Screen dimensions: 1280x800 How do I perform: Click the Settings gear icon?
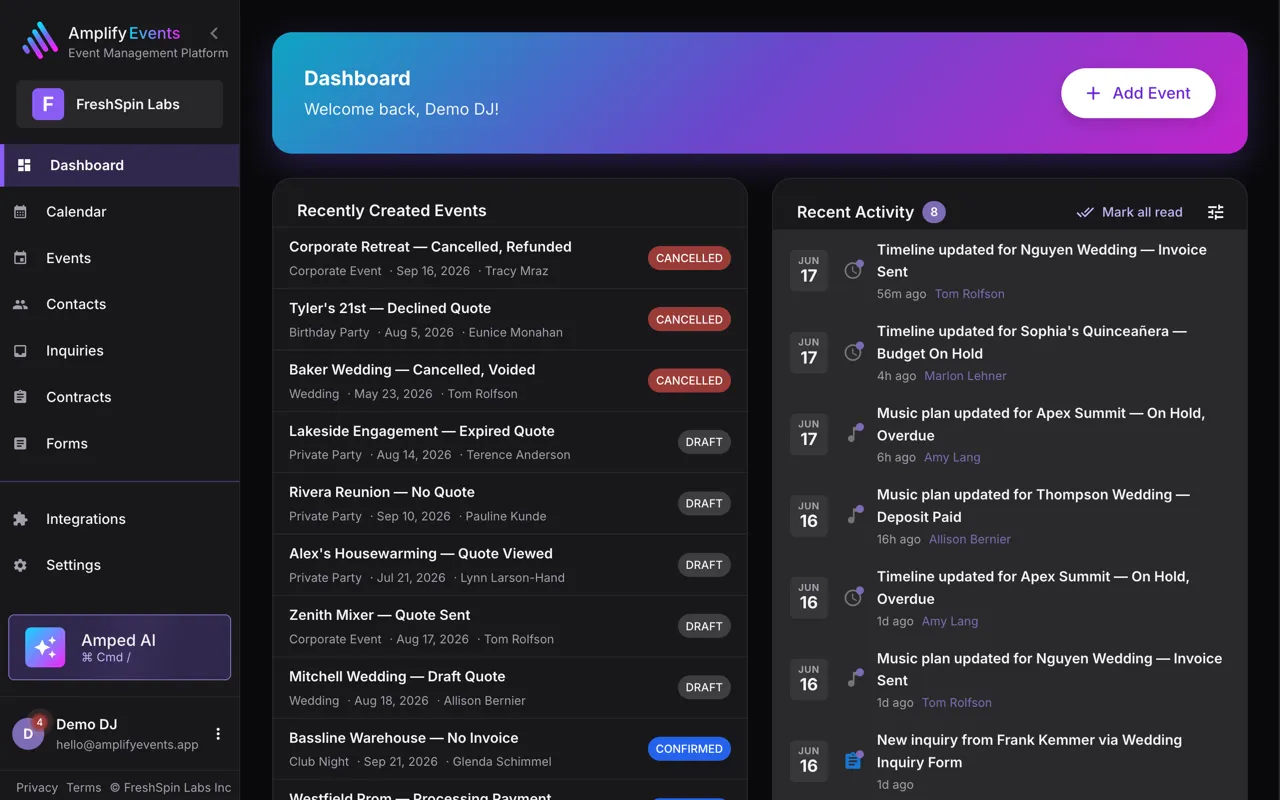20,565
